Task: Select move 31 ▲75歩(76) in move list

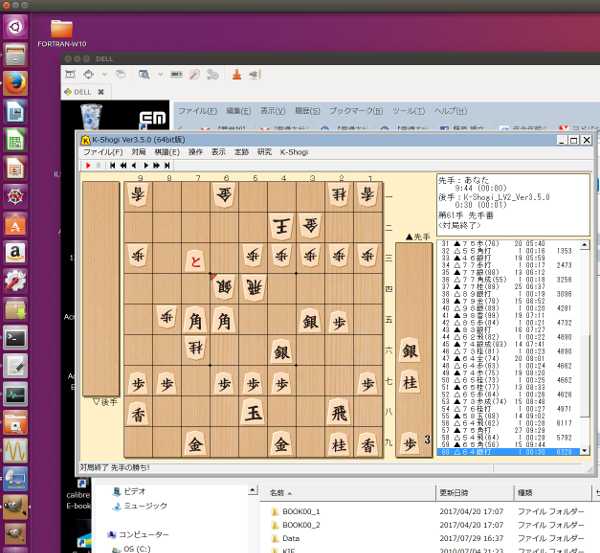Action: pyautogui.click(x=508, y=243)
